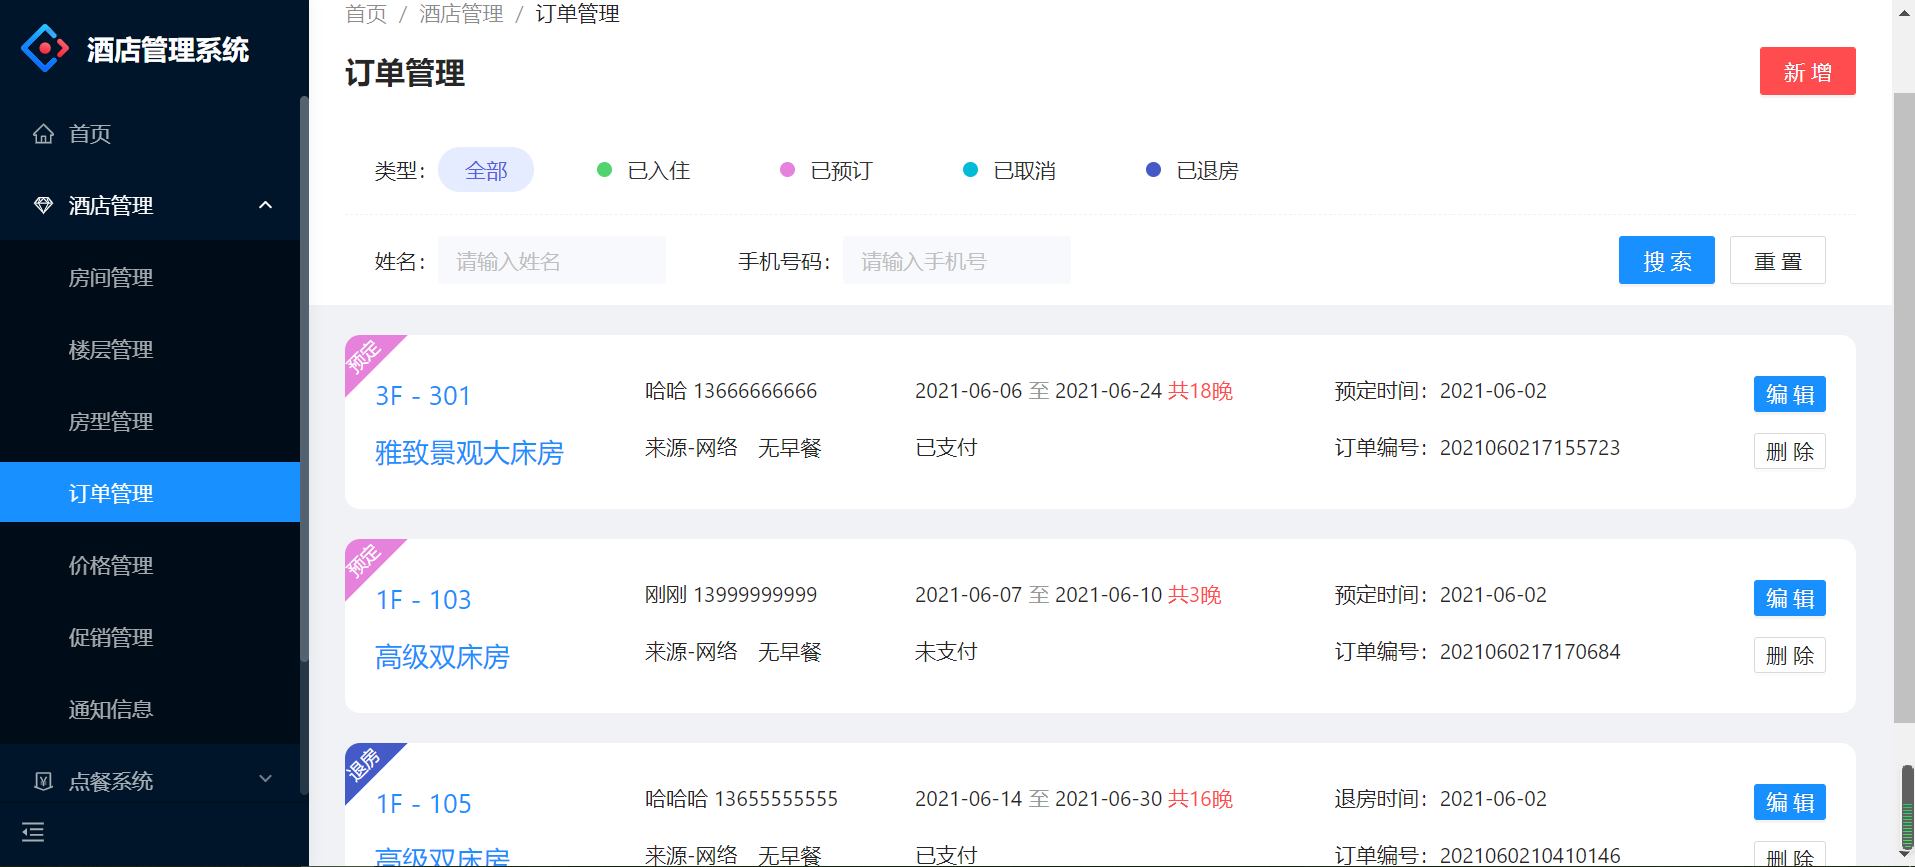Viewport: 1915px width, 867px height.
Task: Click 酒店管理 in the breadcrumb
Action: click(461, 14)
